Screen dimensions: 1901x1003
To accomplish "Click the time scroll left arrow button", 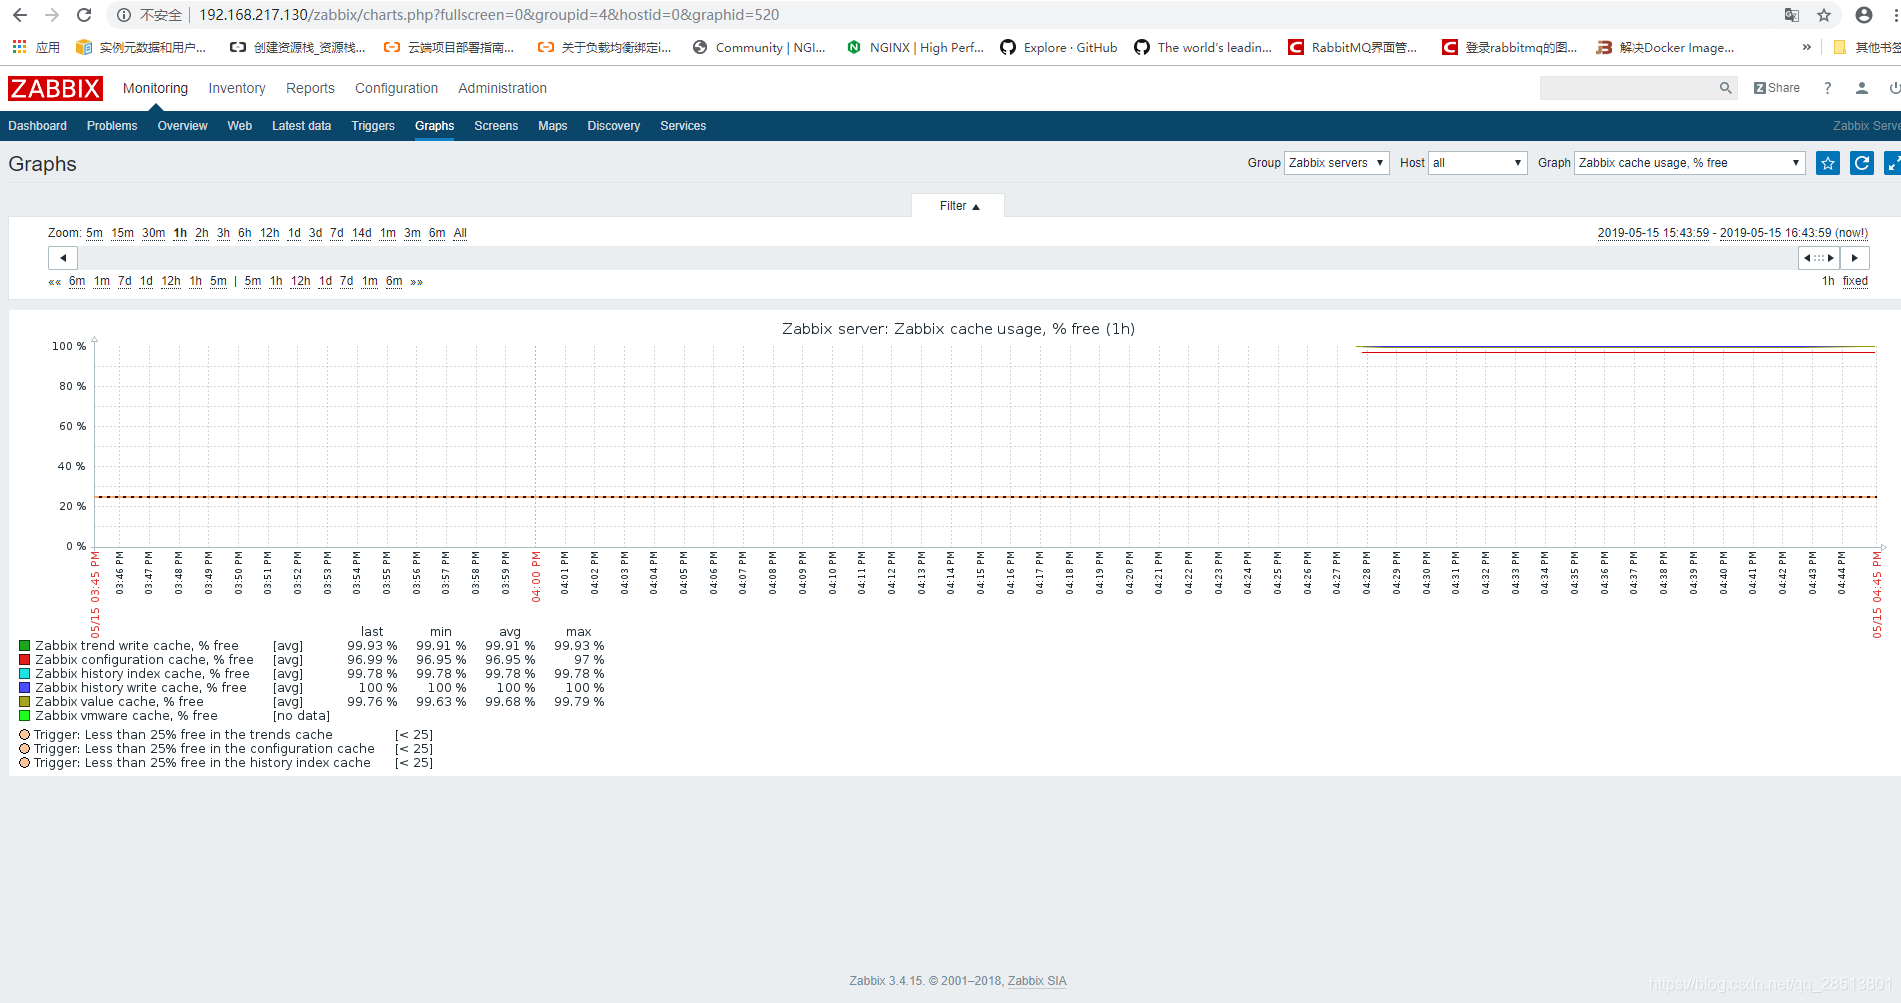I will click(x=63, y=258).
